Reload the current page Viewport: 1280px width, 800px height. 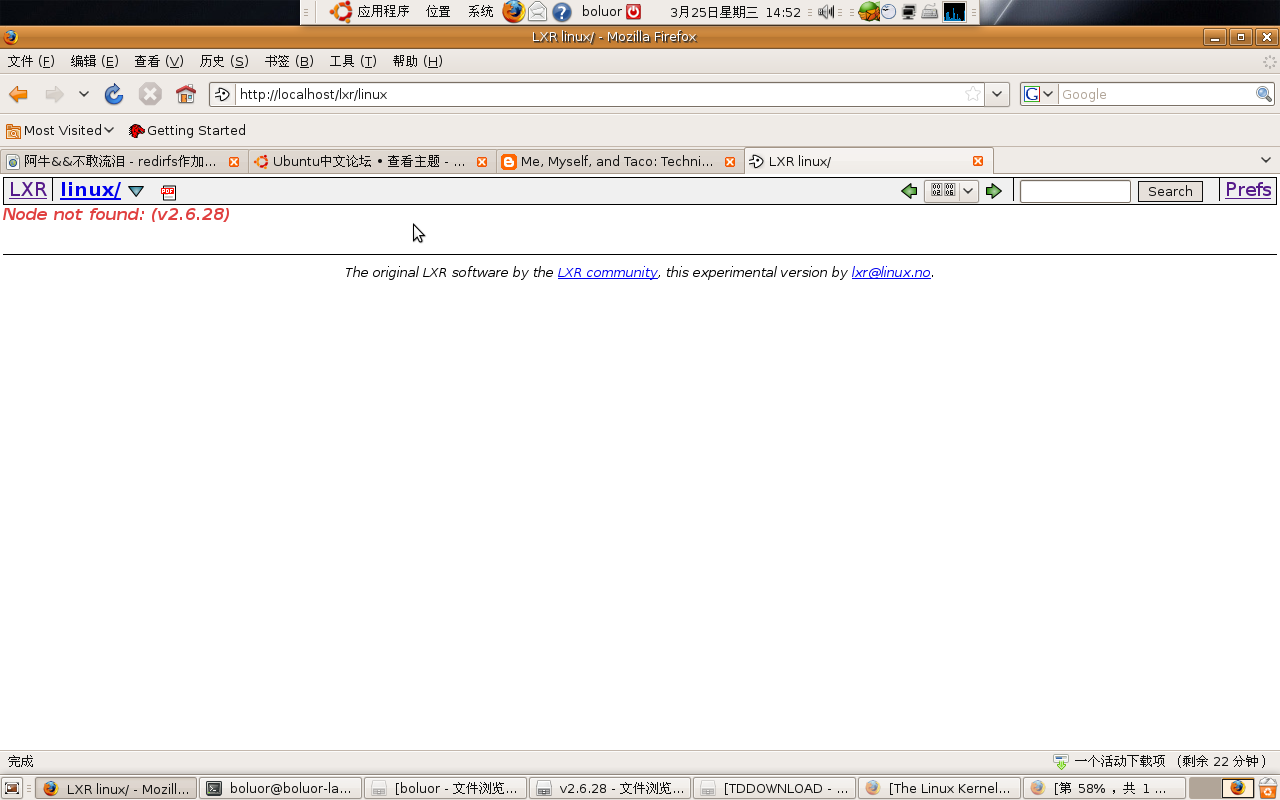[x=114, y=94]
